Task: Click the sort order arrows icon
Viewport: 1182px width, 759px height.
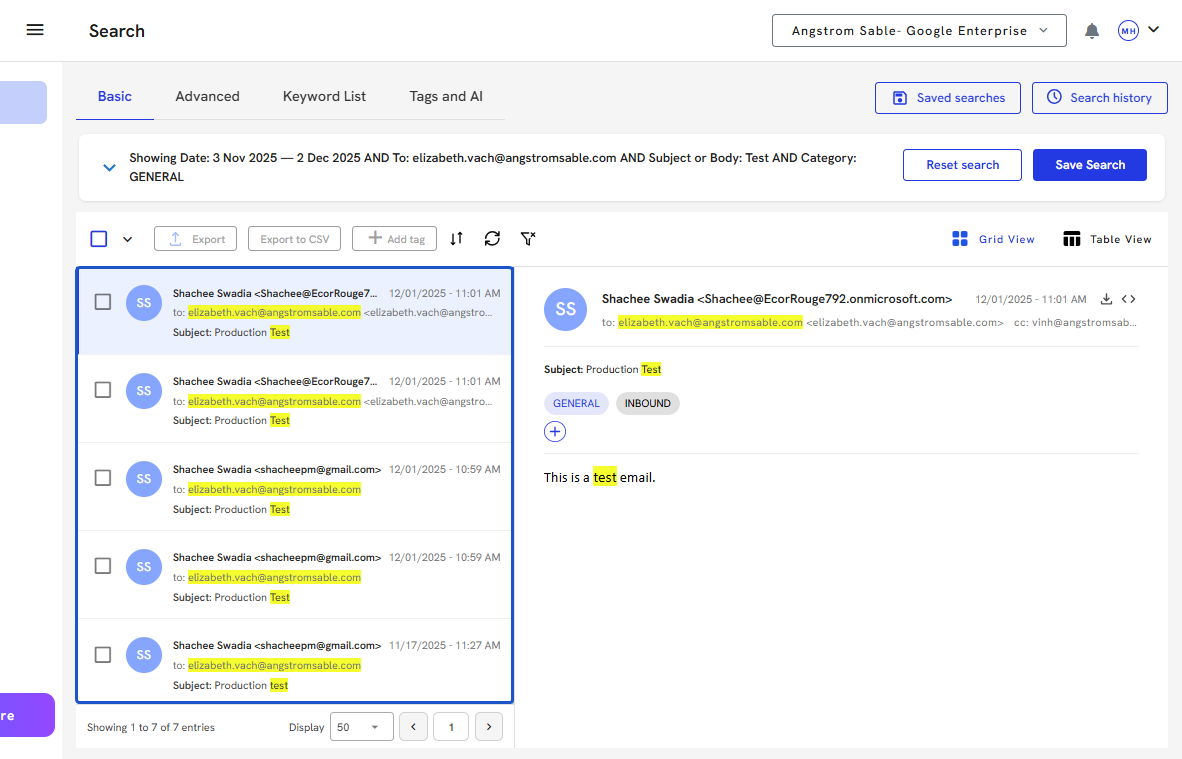Action: pos(456,239)
